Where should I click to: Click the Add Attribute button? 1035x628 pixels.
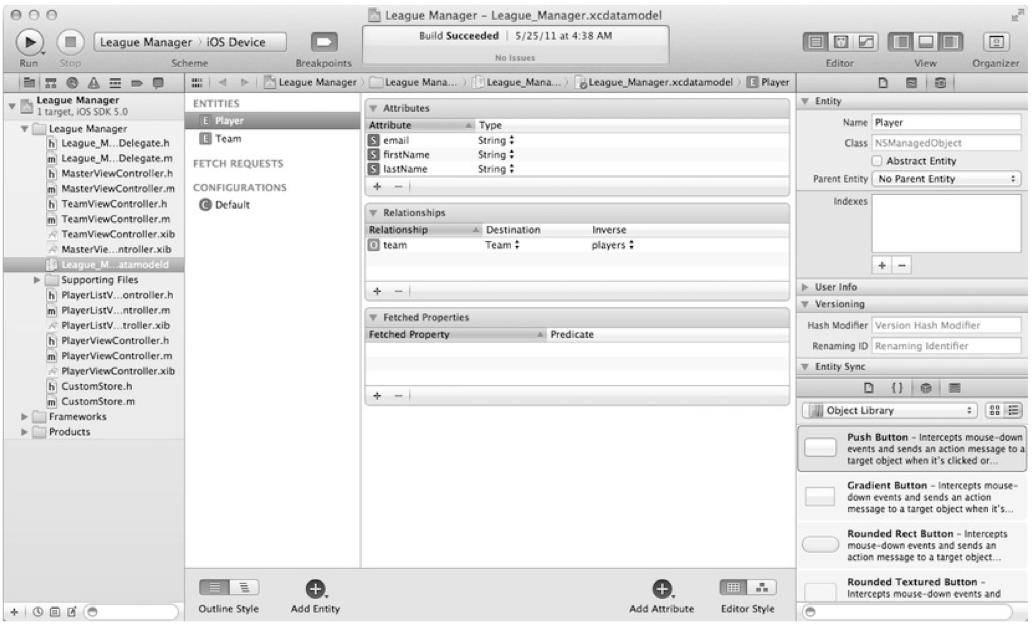click(662, 588)
